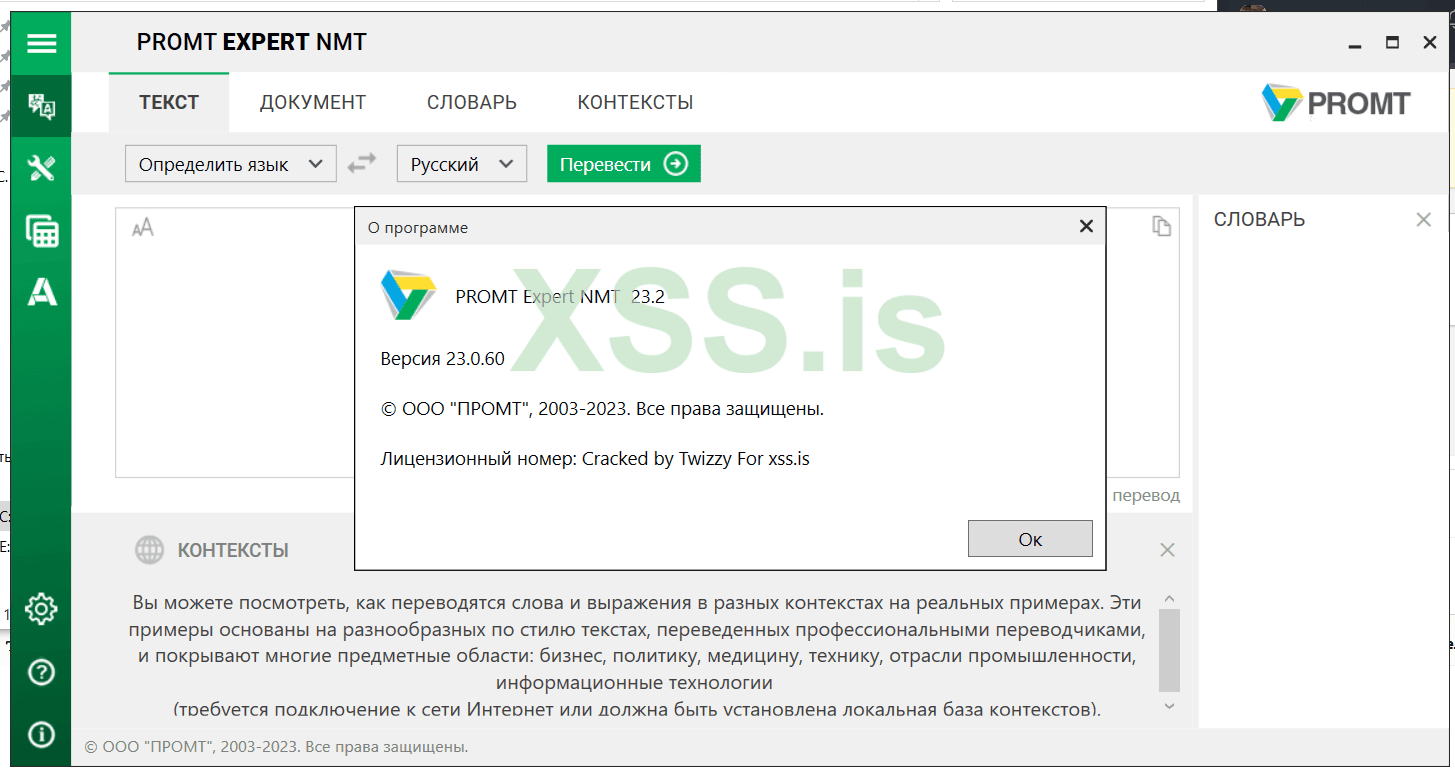Click the PROMT logo in the header
Screen dimensions: 1455x773
[1336, 103]
